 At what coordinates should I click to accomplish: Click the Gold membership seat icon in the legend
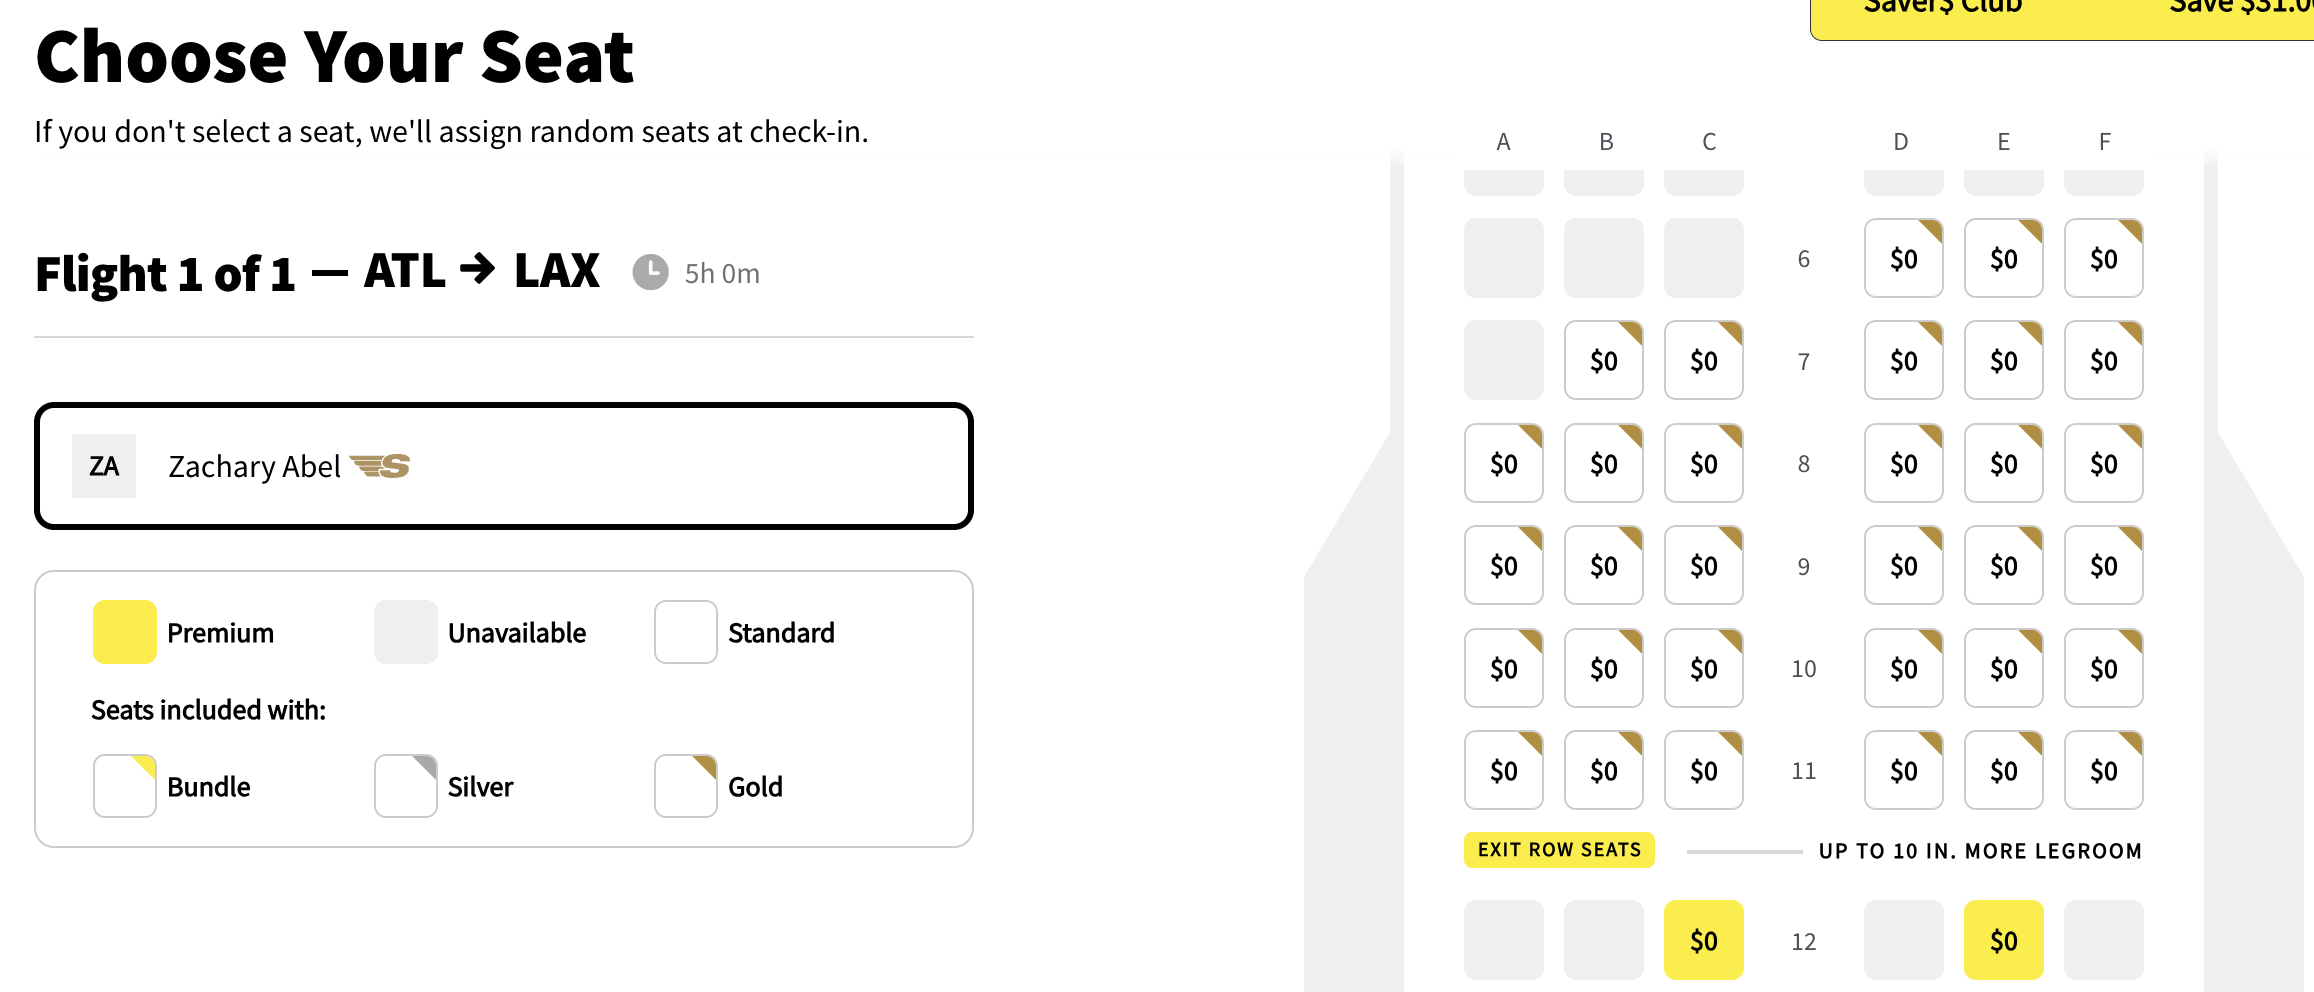point(685,786)
